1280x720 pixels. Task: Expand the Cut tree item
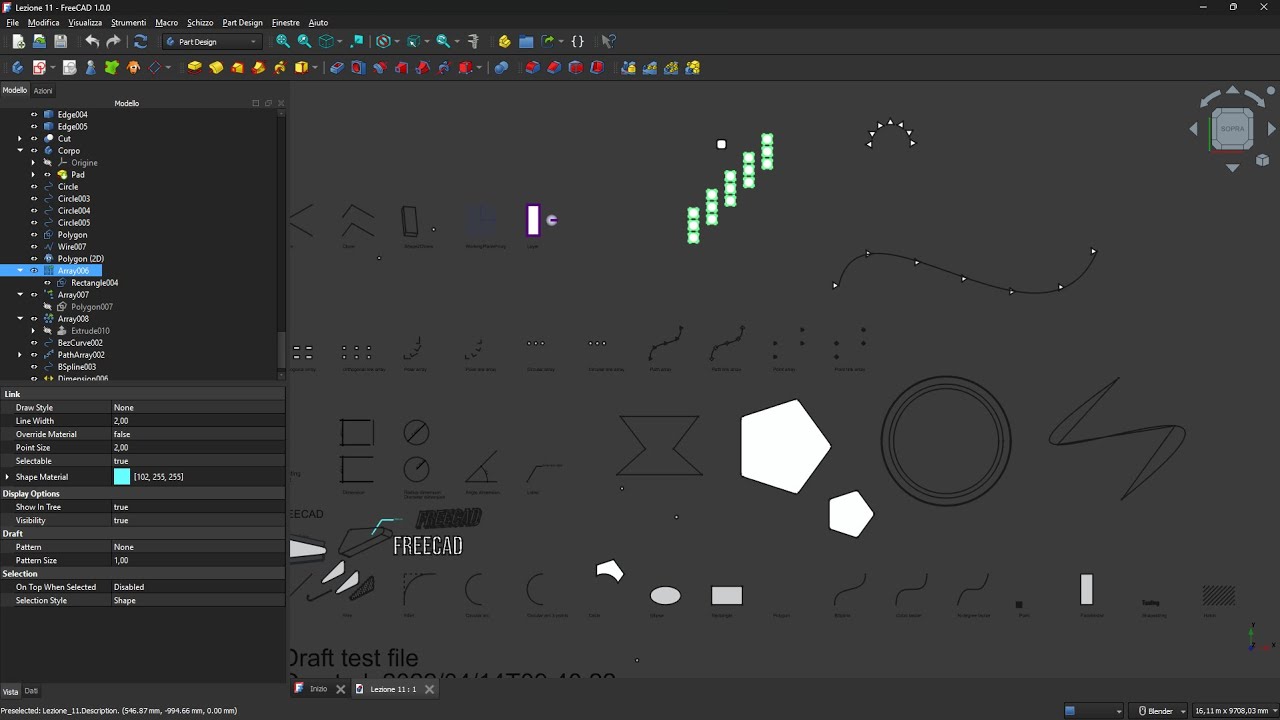[20, 139]
